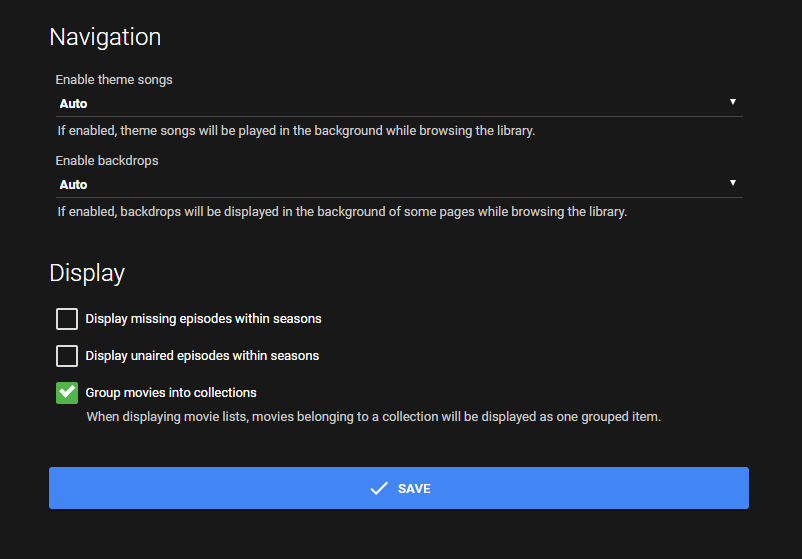
Task: Click the Navigation section heading
Action: [105, 37]
